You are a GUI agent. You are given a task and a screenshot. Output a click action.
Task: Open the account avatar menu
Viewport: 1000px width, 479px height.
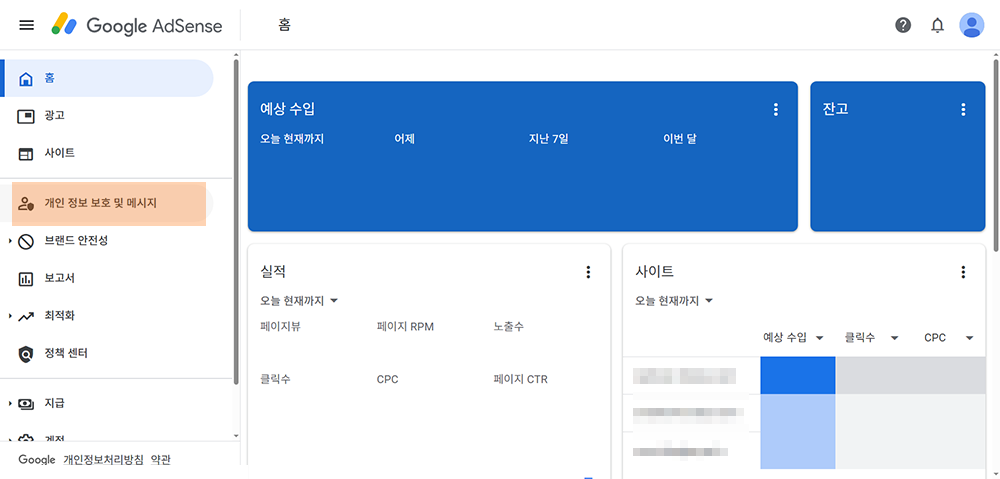point(972,26)
